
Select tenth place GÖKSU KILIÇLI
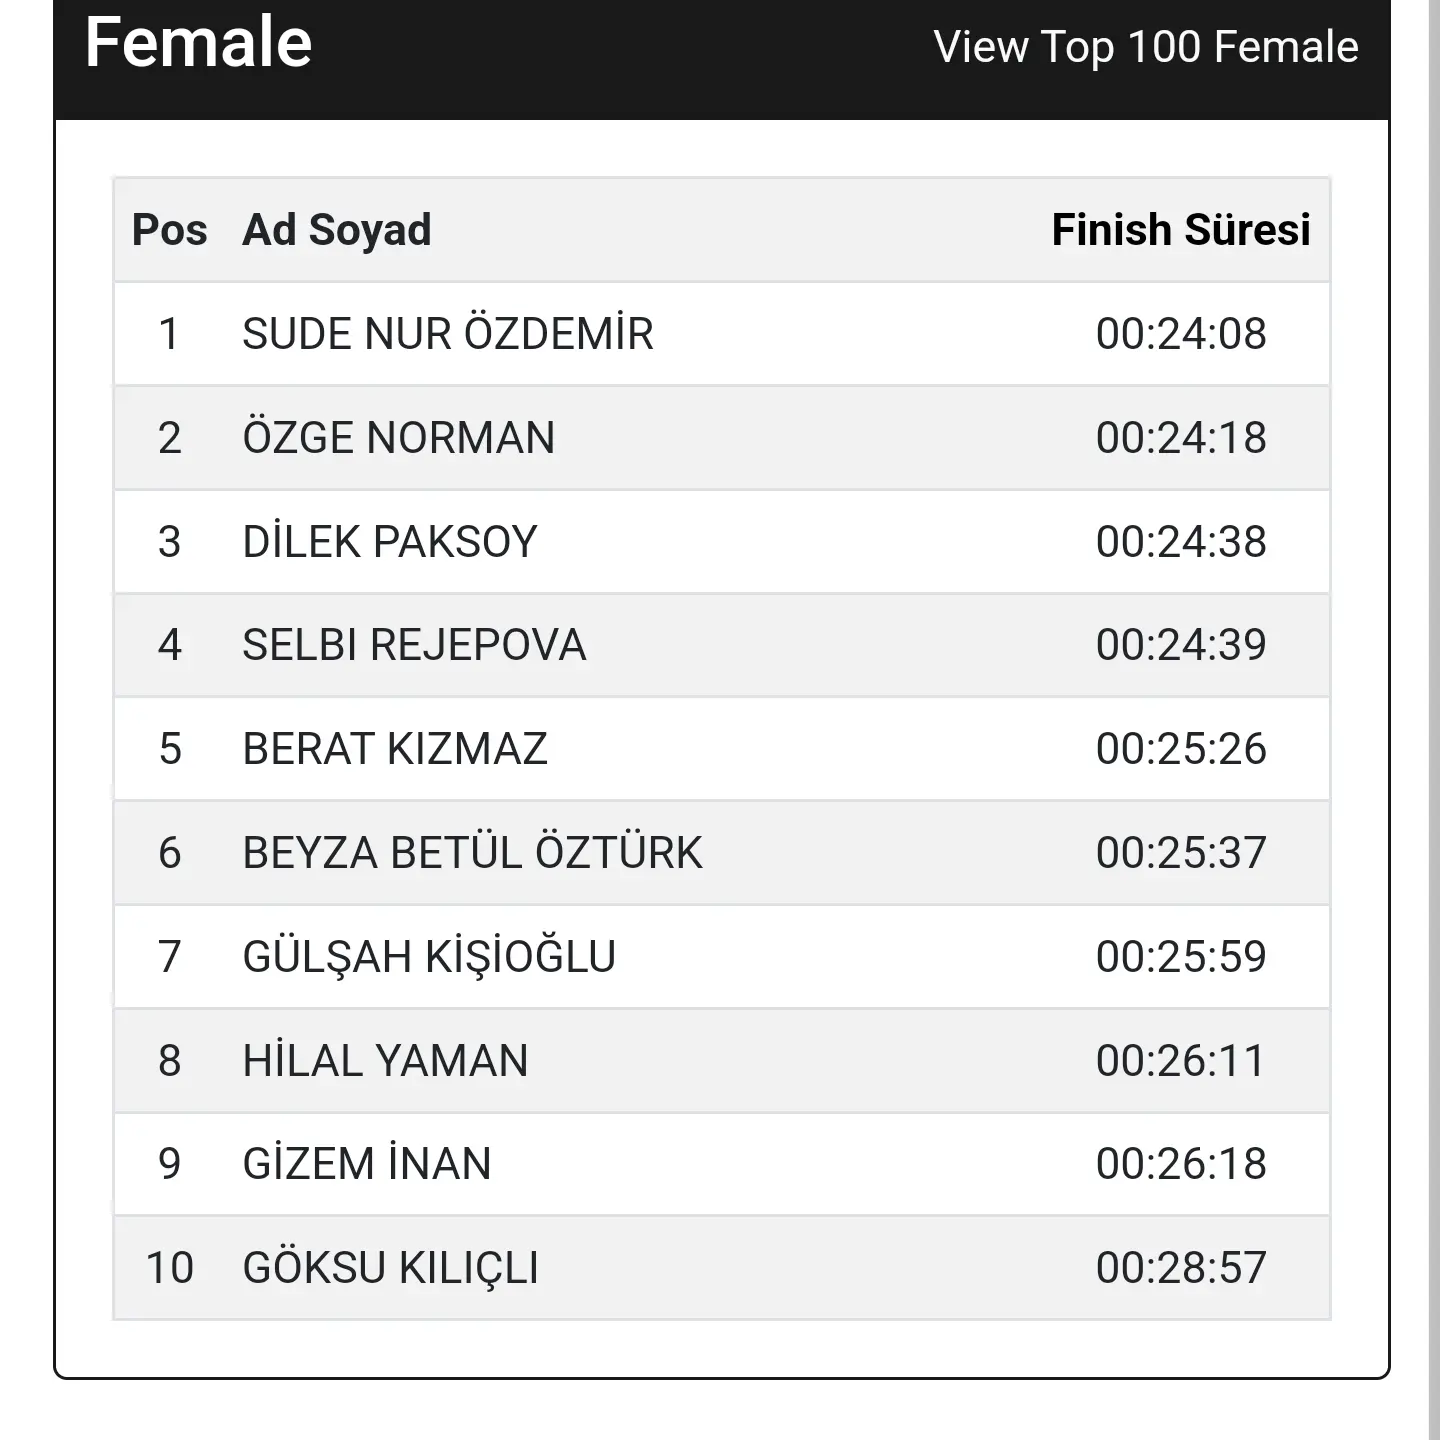point(390,1267)
